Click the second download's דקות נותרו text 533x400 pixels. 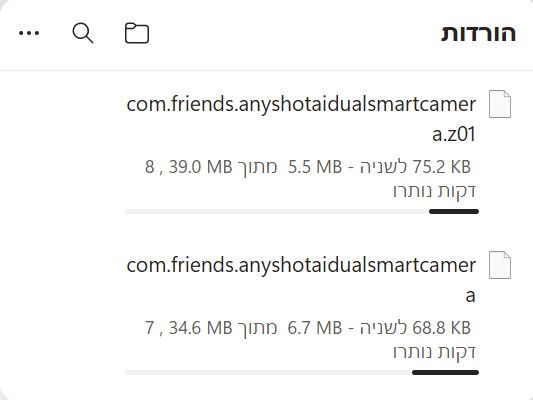[x=434, y=352]
